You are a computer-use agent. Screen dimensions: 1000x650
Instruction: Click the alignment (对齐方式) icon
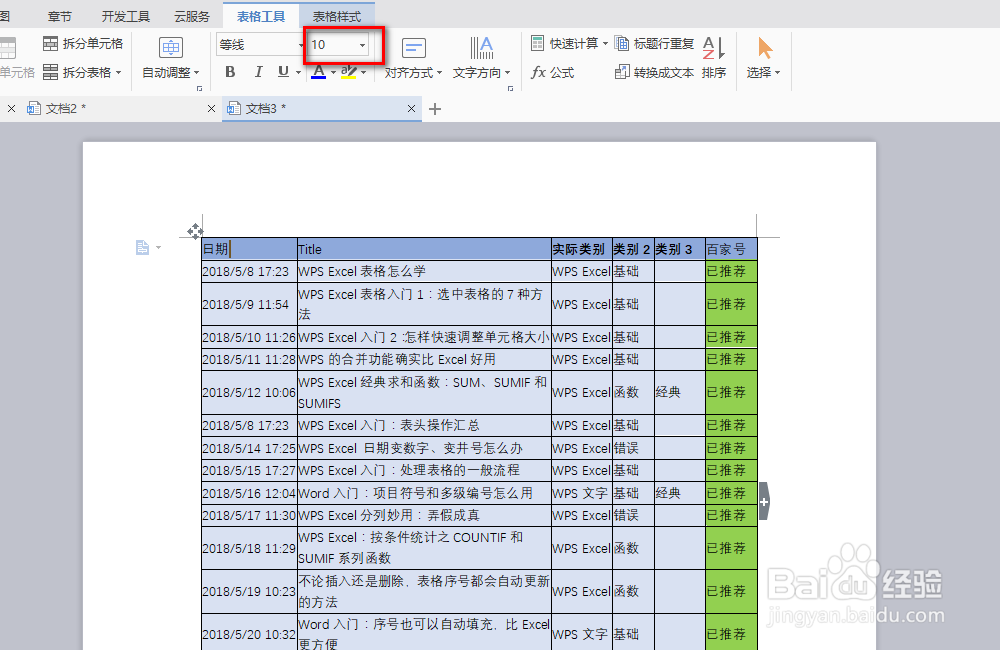coord(413,48)
